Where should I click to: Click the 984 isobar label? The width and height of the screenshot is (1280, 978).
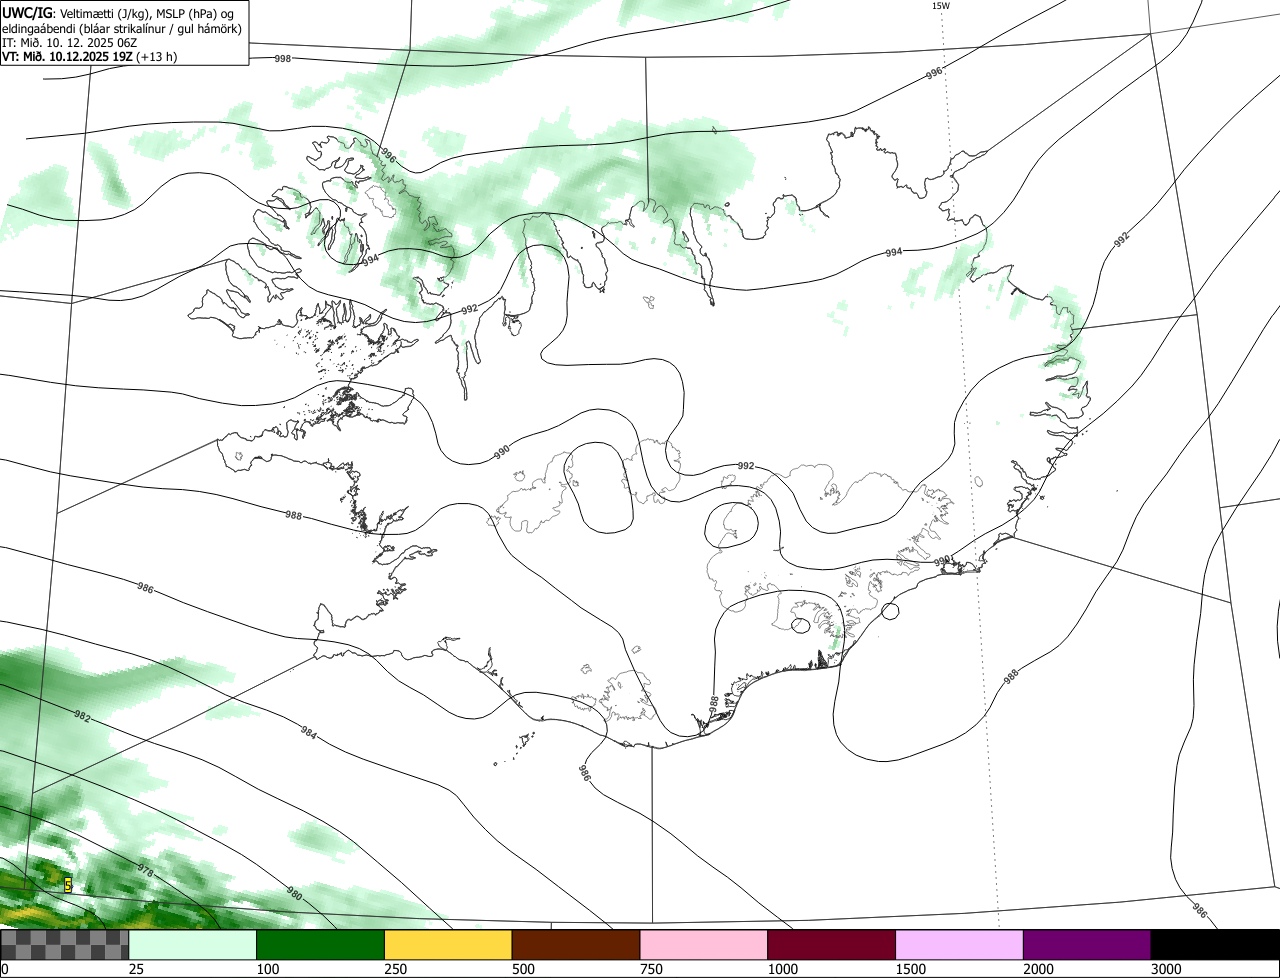(x=309, y=732)
